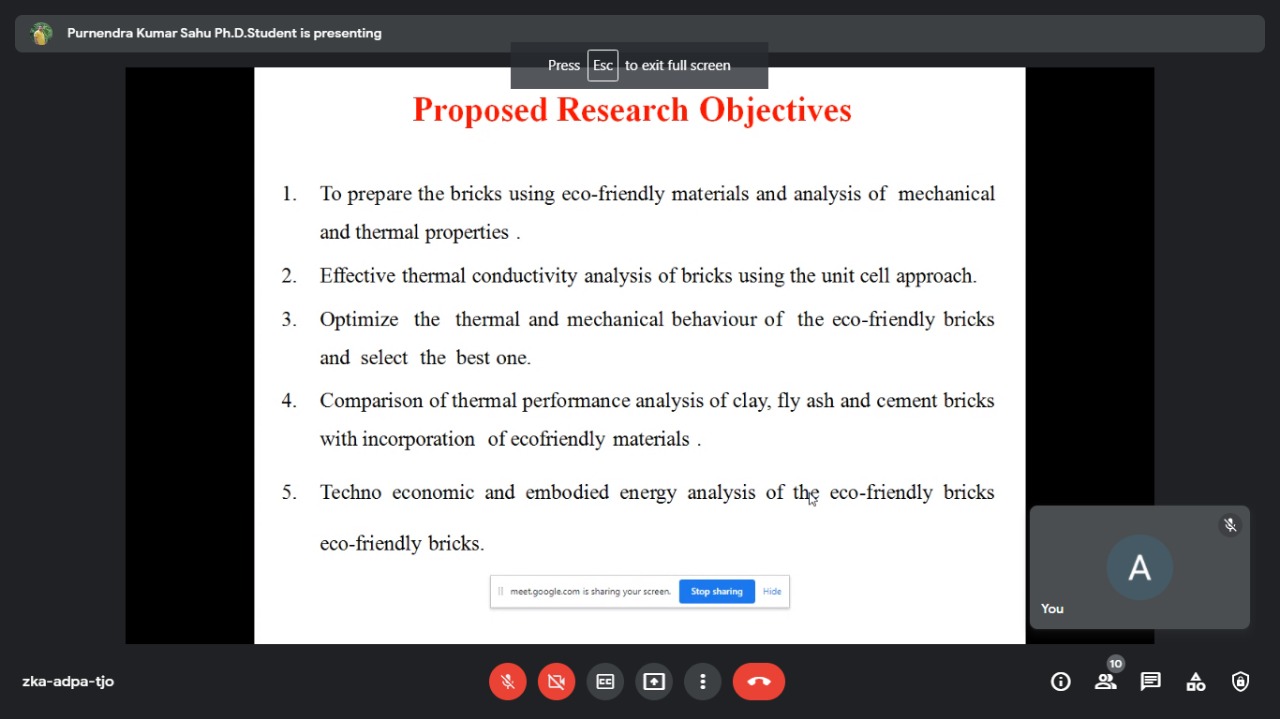The height and width of the screenshot is (719, 1280).
Task: Click the 'Proposed Research Objectives' slide title
Action: coord(632,109)
